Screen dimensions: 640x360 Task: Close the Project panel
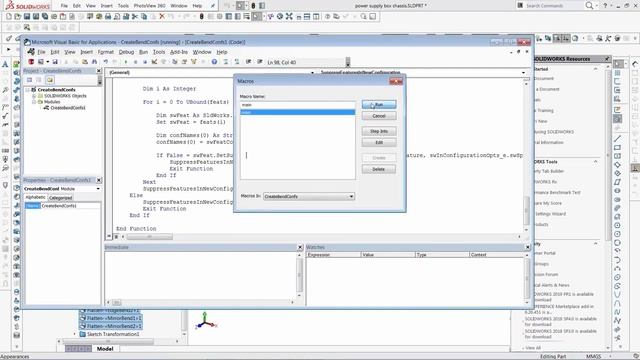(99, 71)
